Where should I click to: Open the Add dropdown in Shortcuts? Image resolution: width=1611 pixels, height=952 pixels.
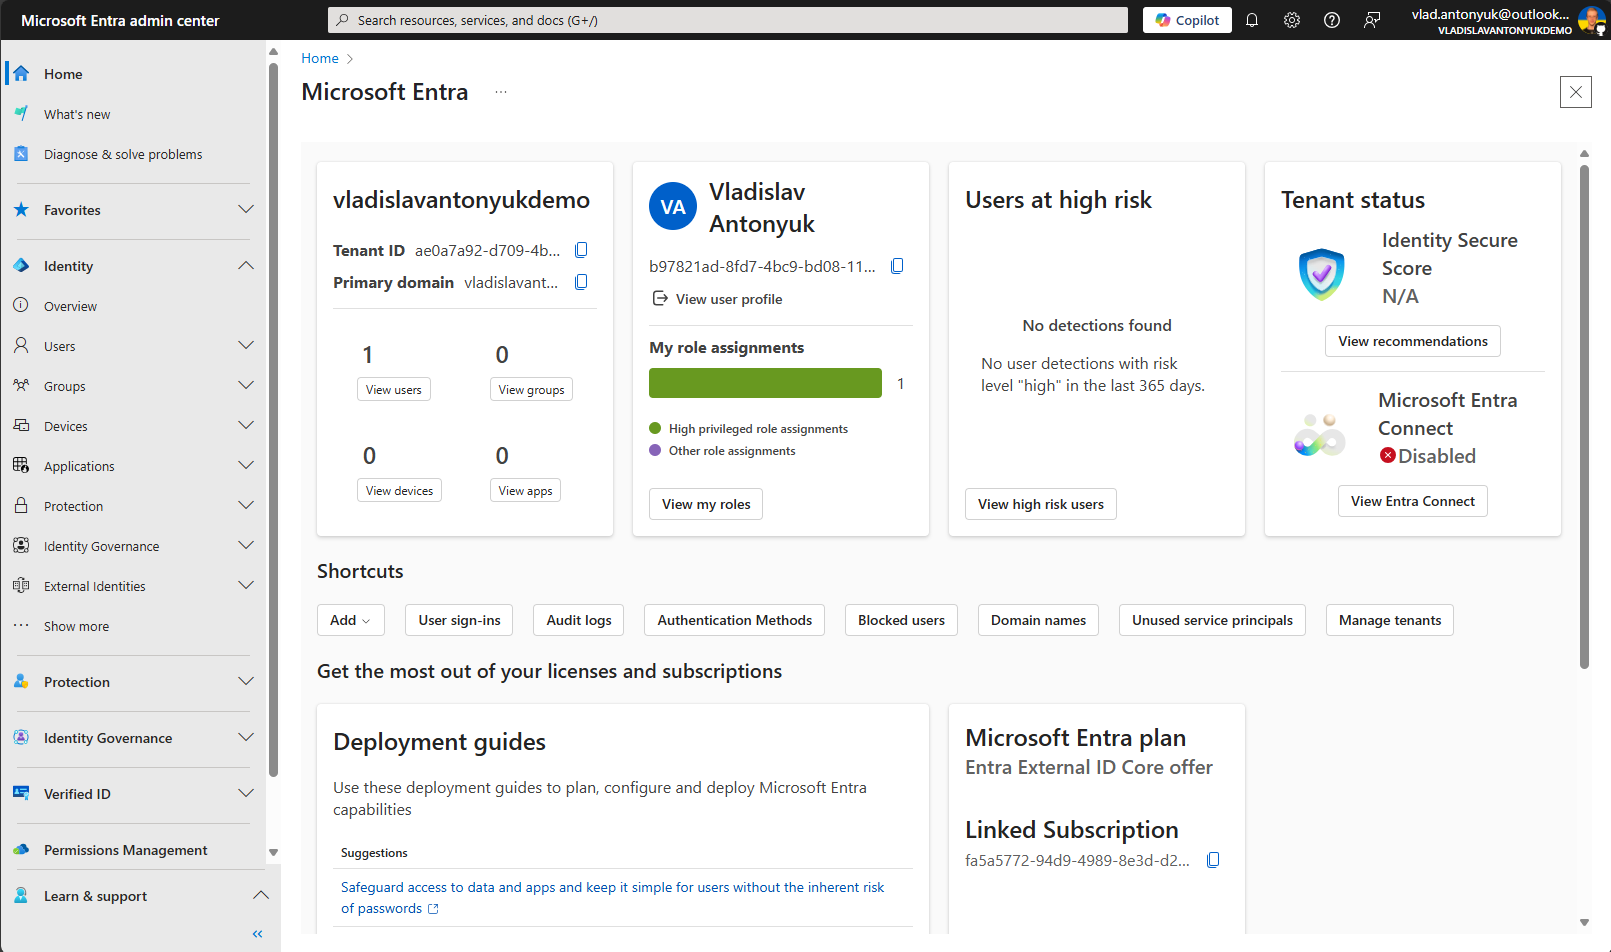tap(351, 620)
